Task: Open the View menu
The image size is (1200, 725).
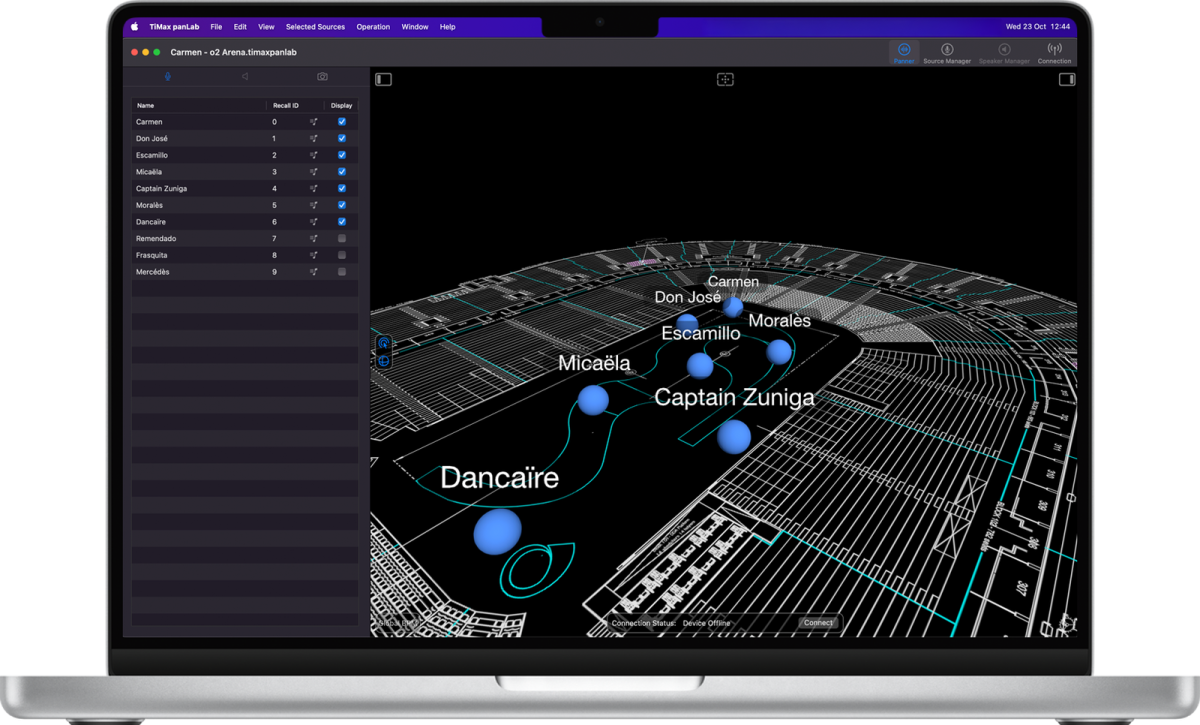Action: 266,27
